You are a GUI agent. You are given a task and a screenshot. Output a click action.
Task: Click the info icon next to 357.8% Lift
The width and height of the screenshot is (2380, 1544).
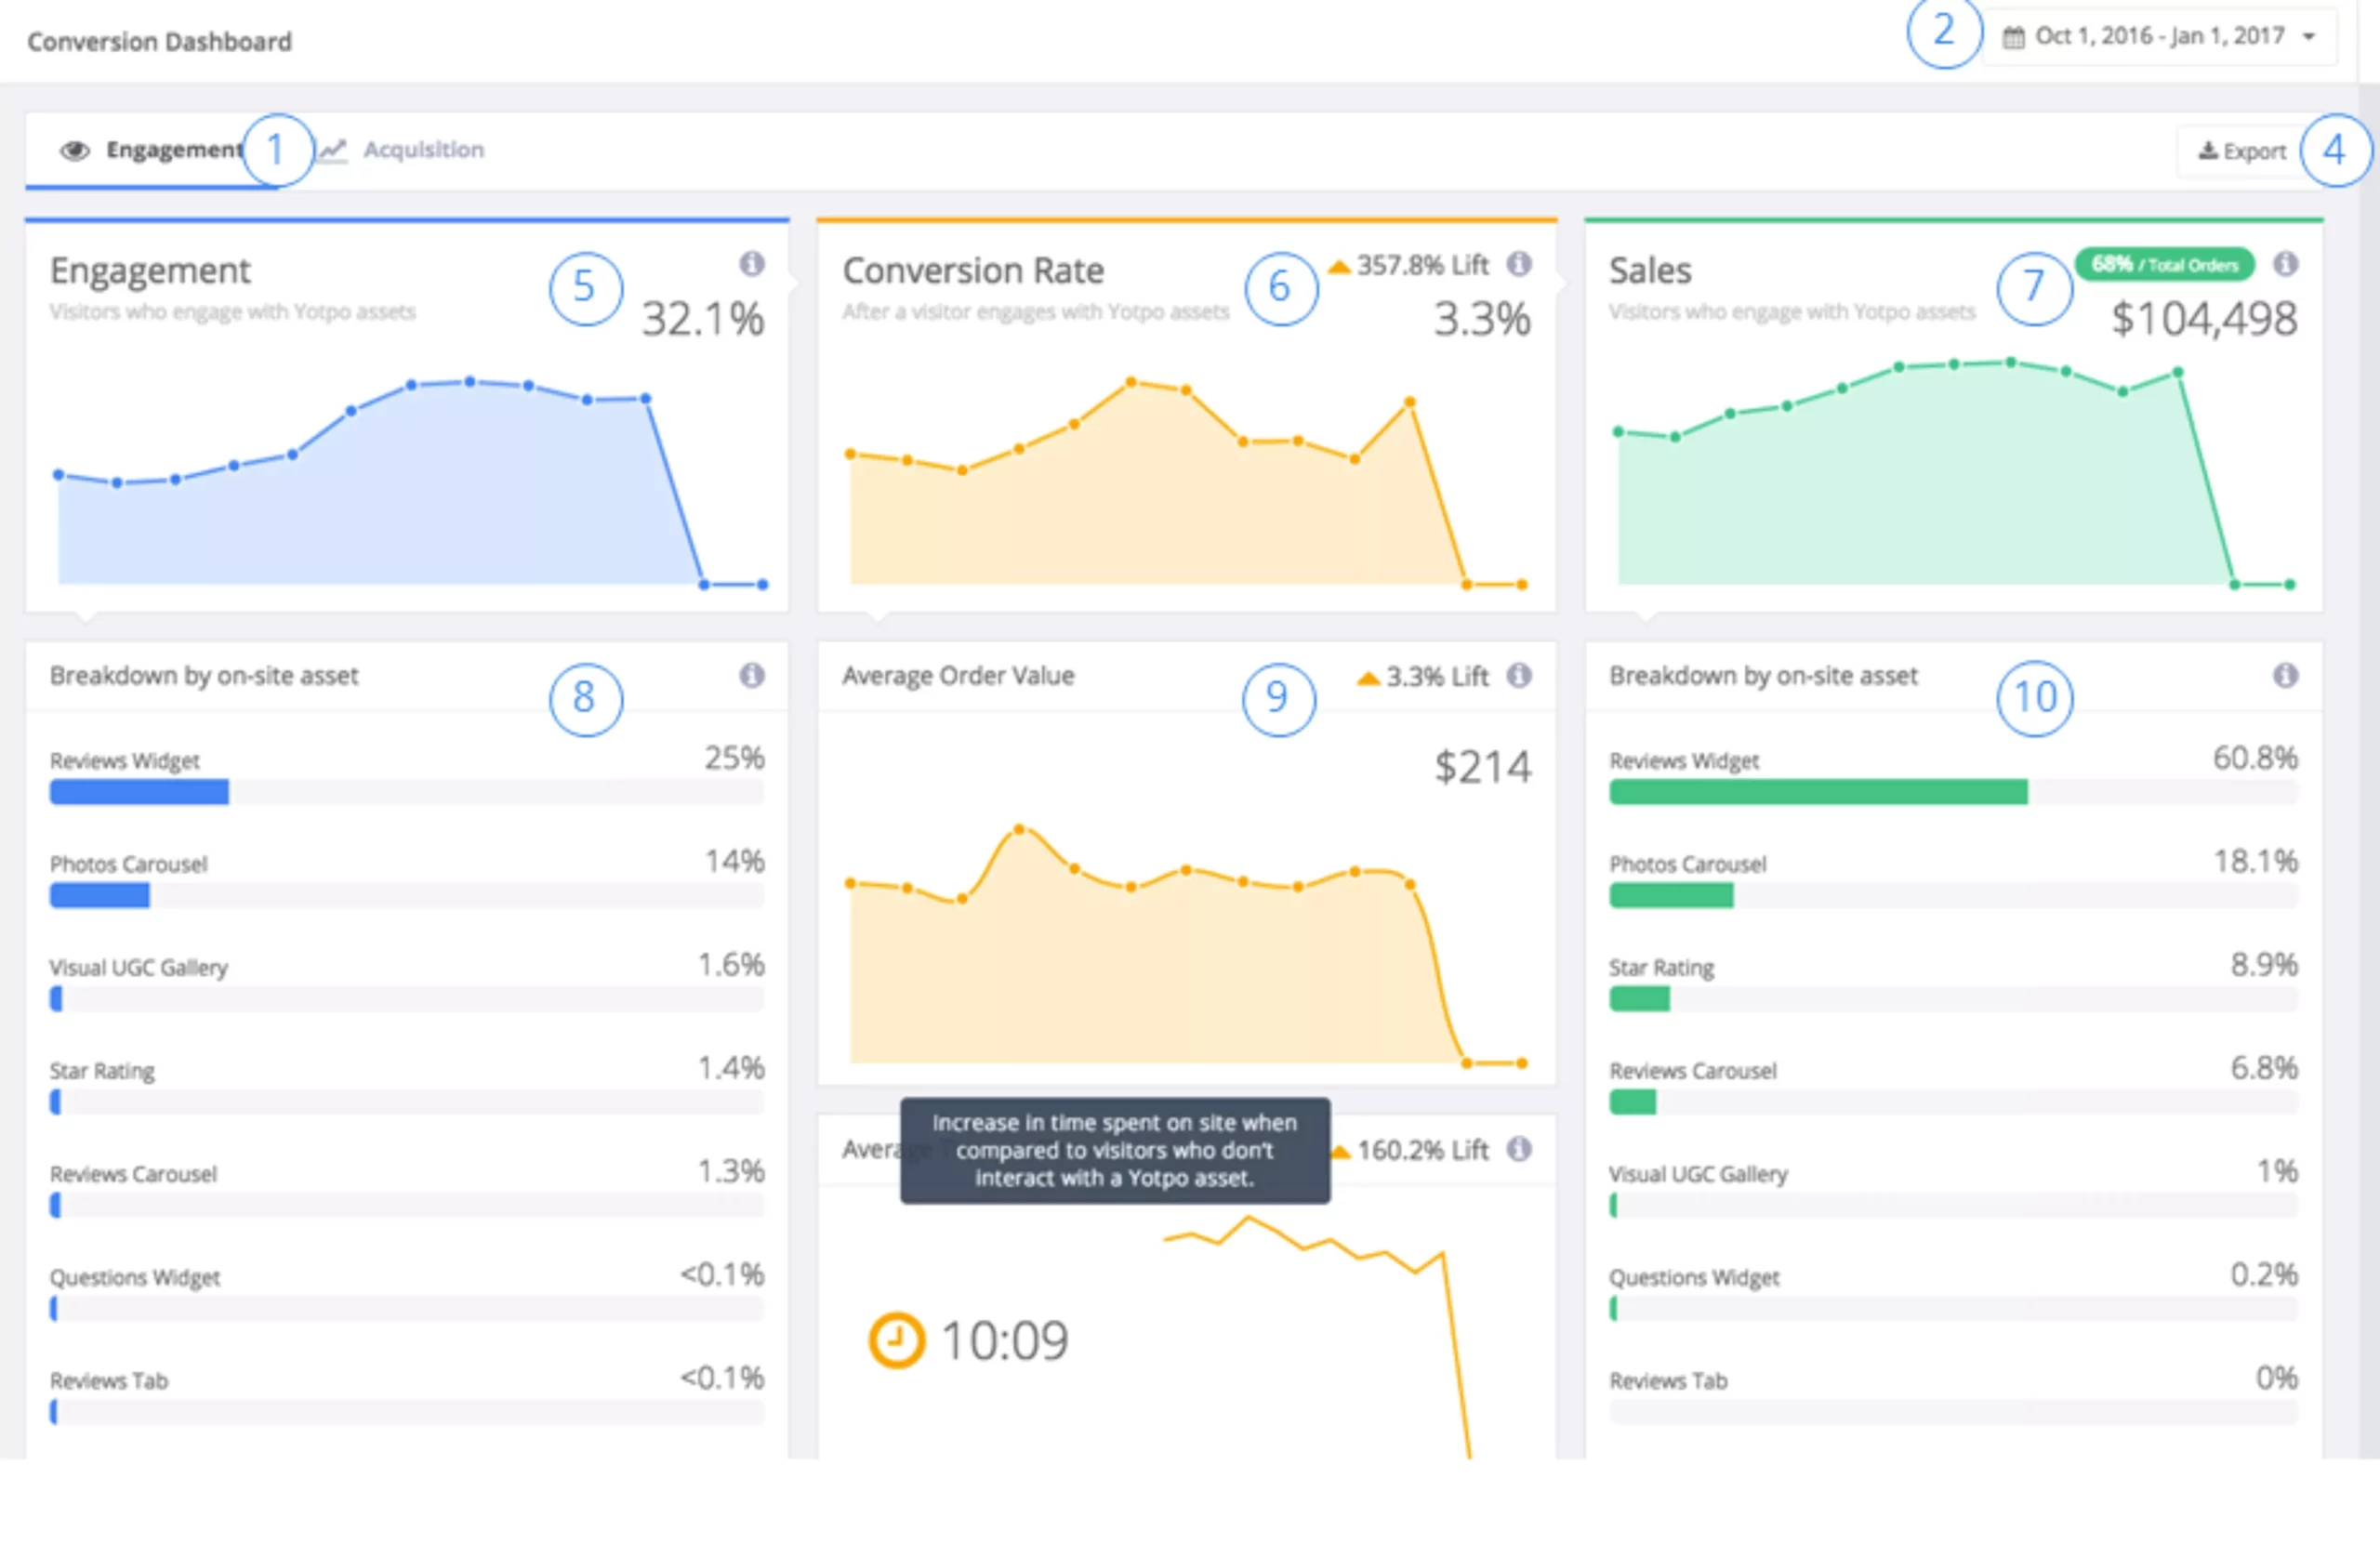click(1519, 264)
